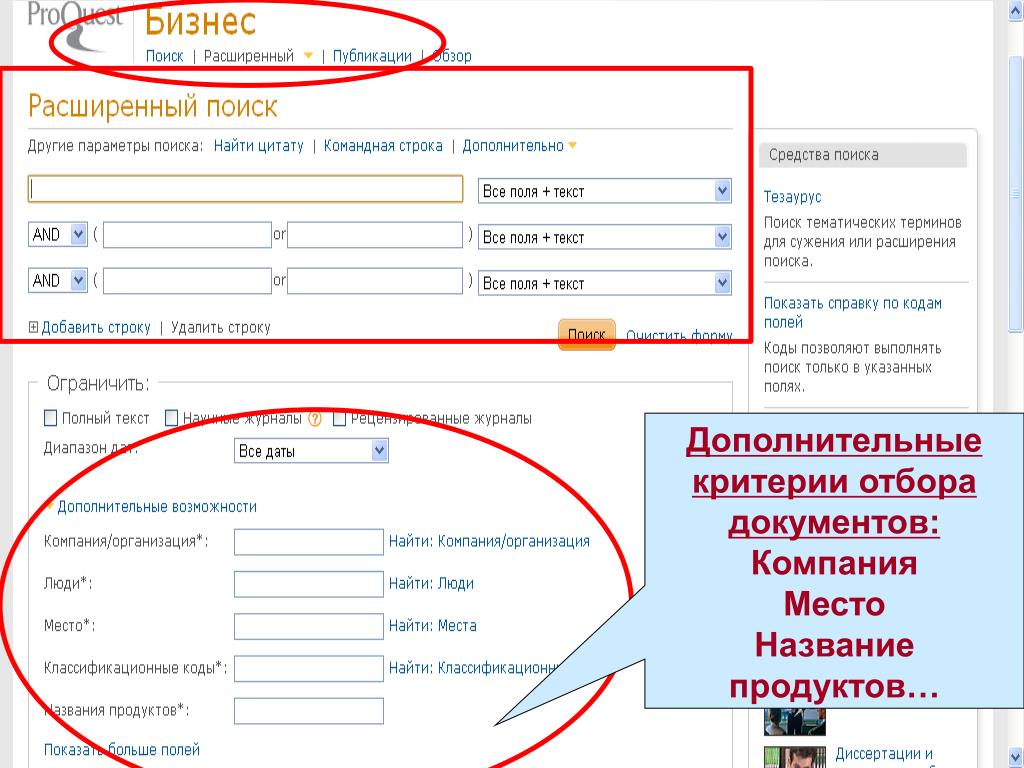
Task: Collapse the Дополнительные возможности section
Action: [x=157, y=507]
